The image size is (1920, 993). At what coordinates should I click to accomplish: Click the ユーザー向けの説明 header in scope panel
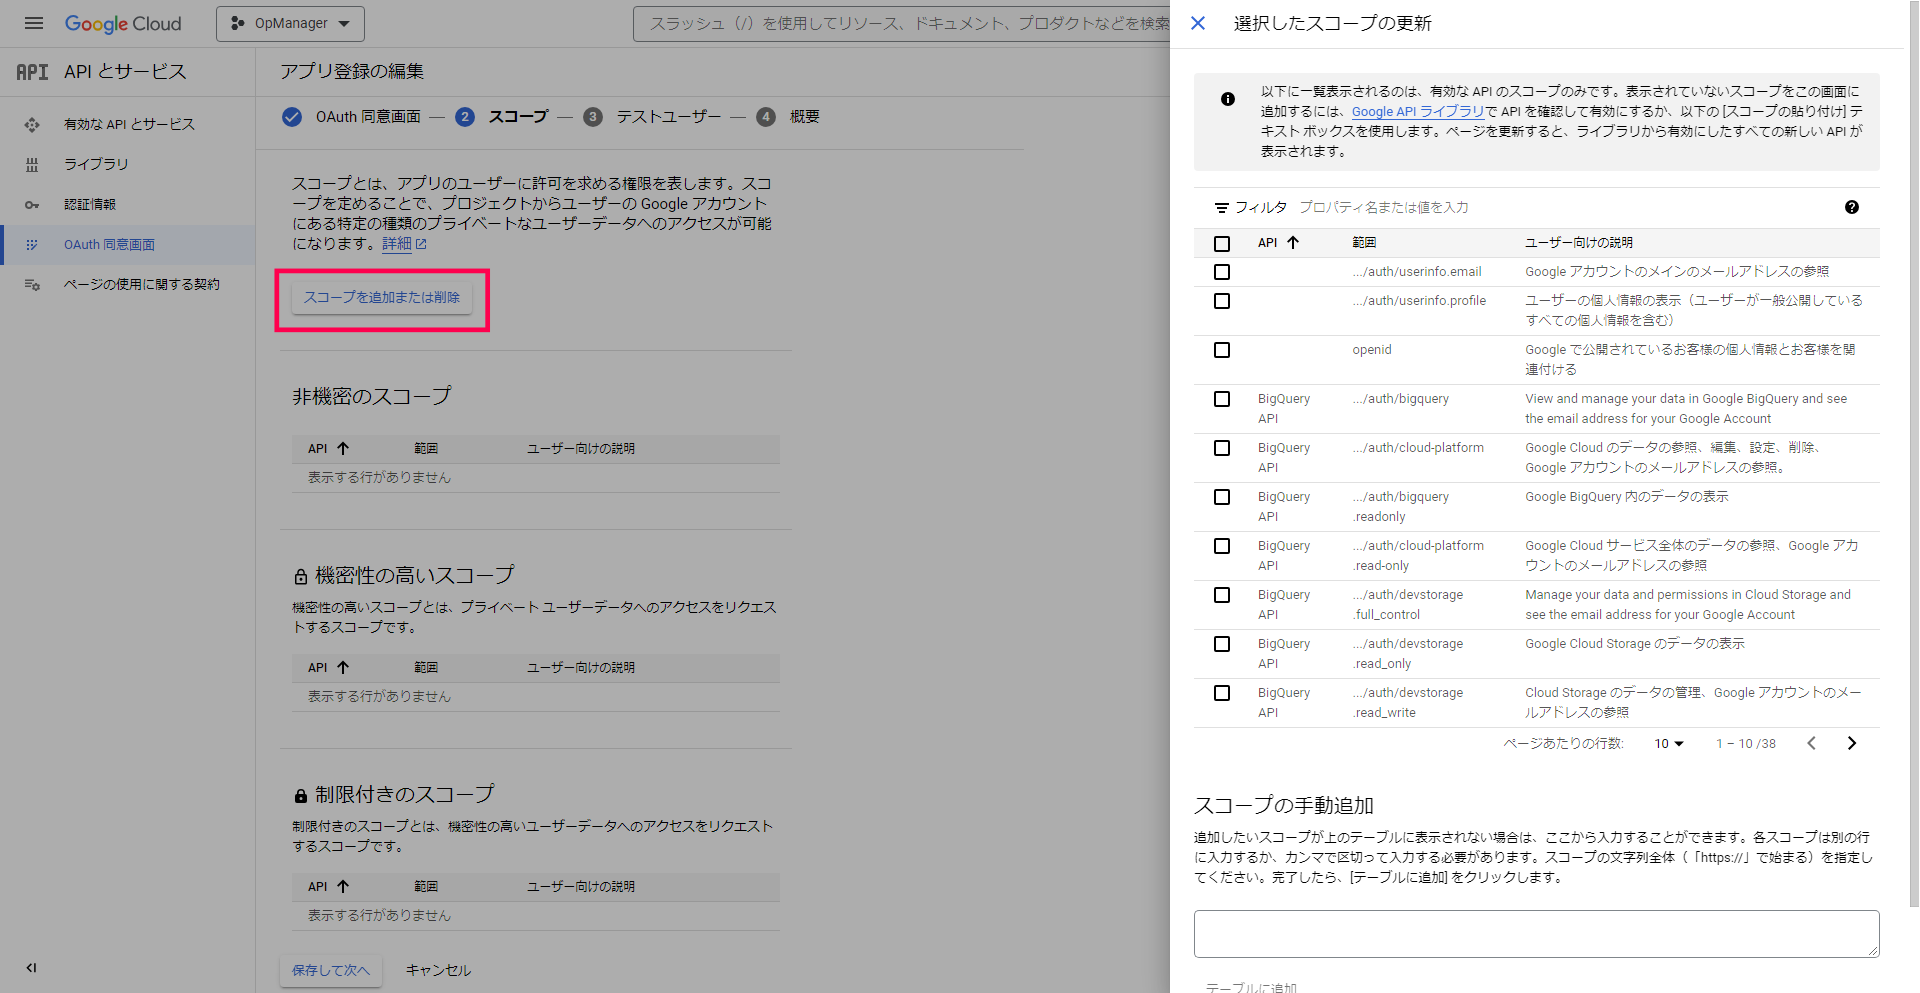coord(1579,243)
